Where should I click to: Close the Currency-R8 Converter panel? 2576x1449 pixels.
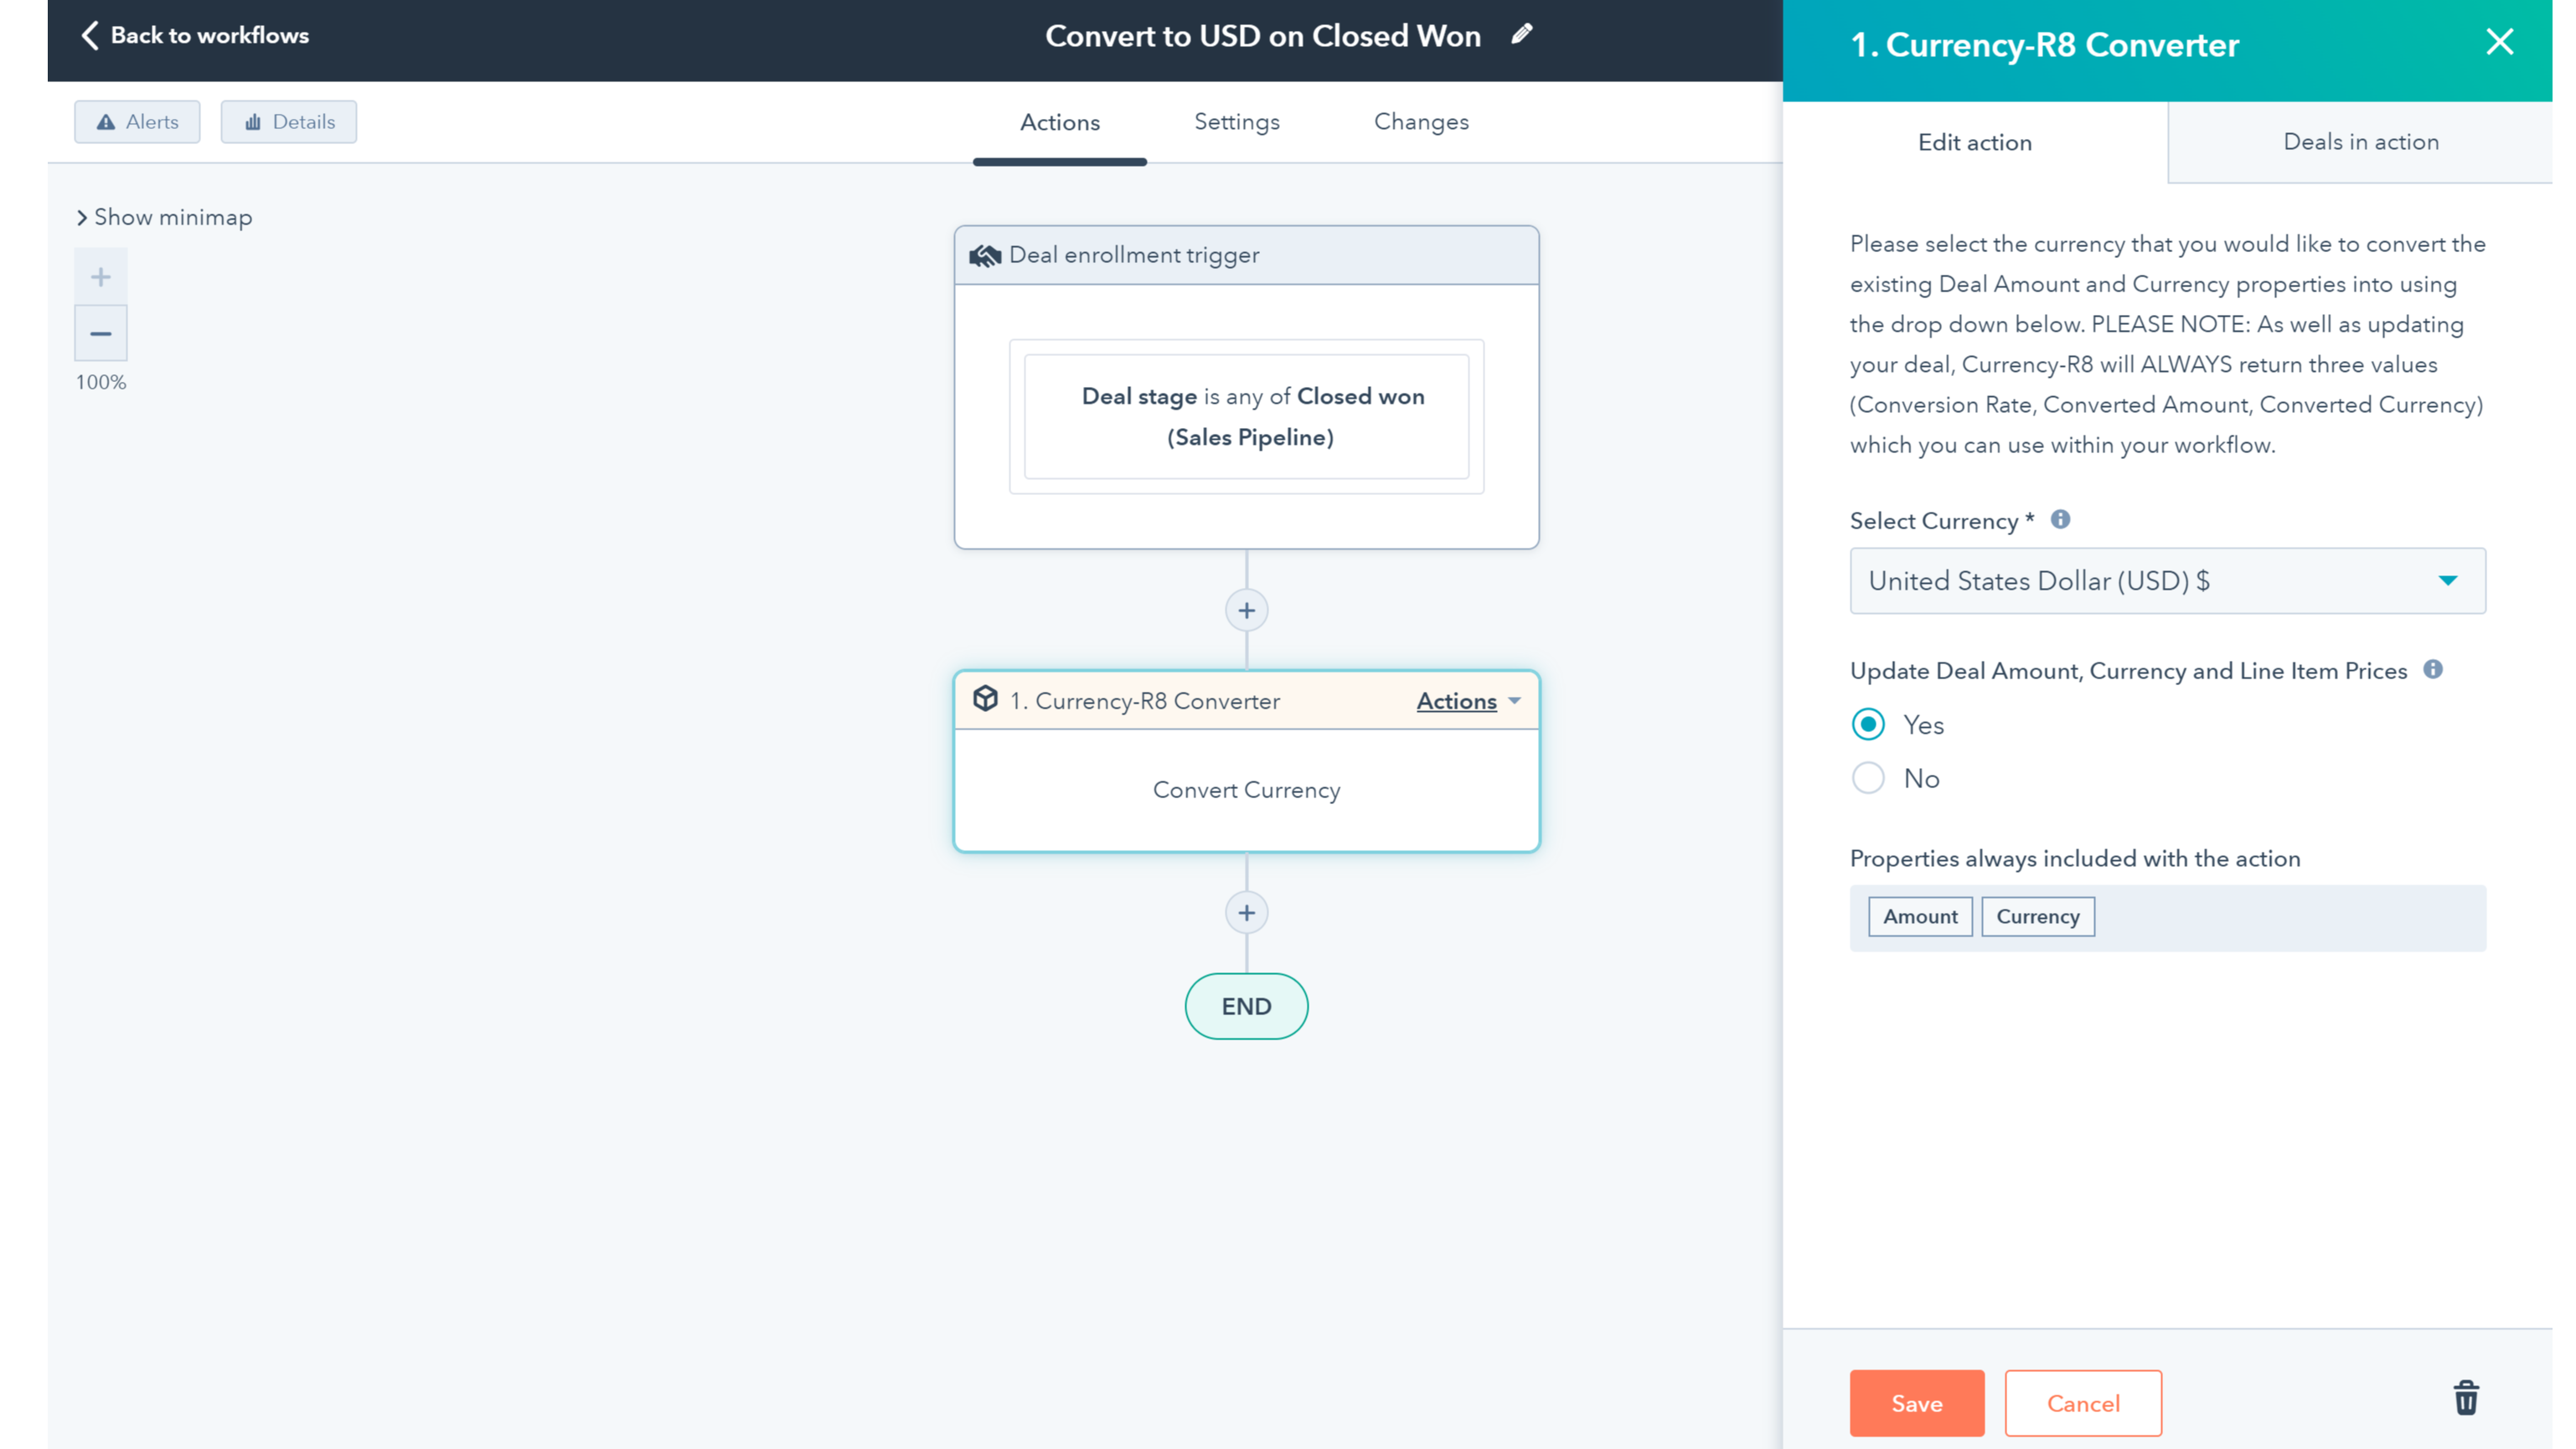pos(2499,42)
